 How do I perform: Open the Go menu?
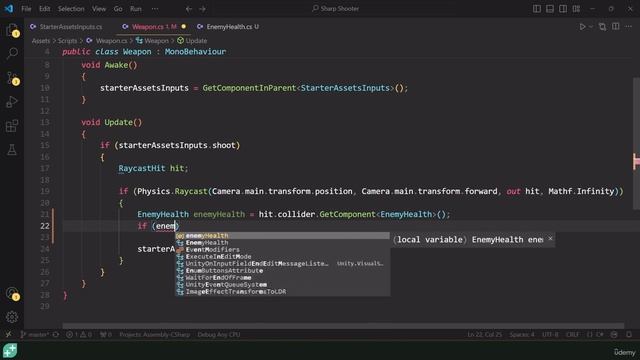[x=118, y=9]
